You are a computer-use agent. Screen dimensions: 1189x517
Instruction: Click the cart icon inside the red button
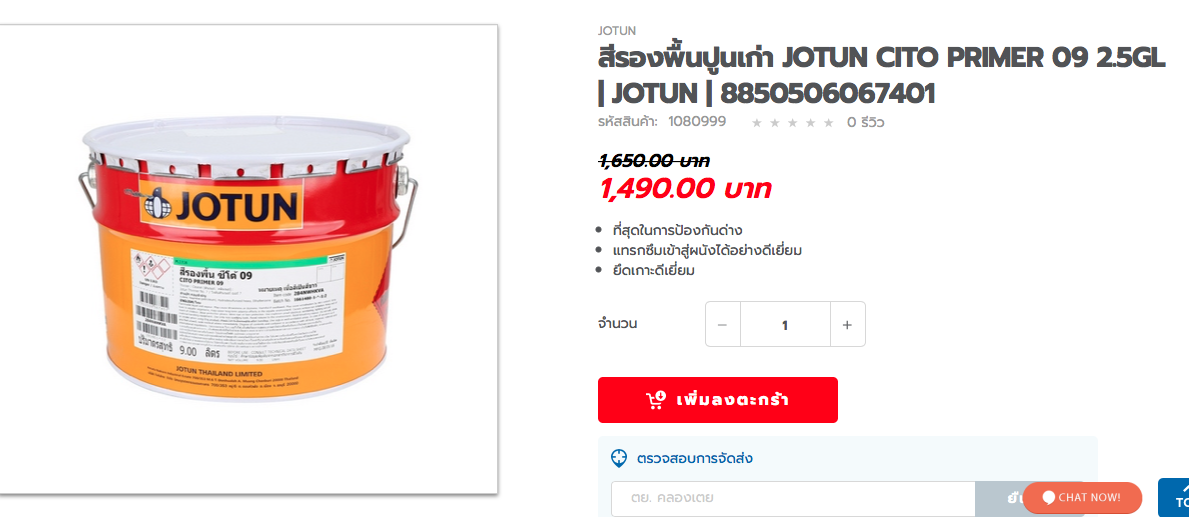[656, 400]
